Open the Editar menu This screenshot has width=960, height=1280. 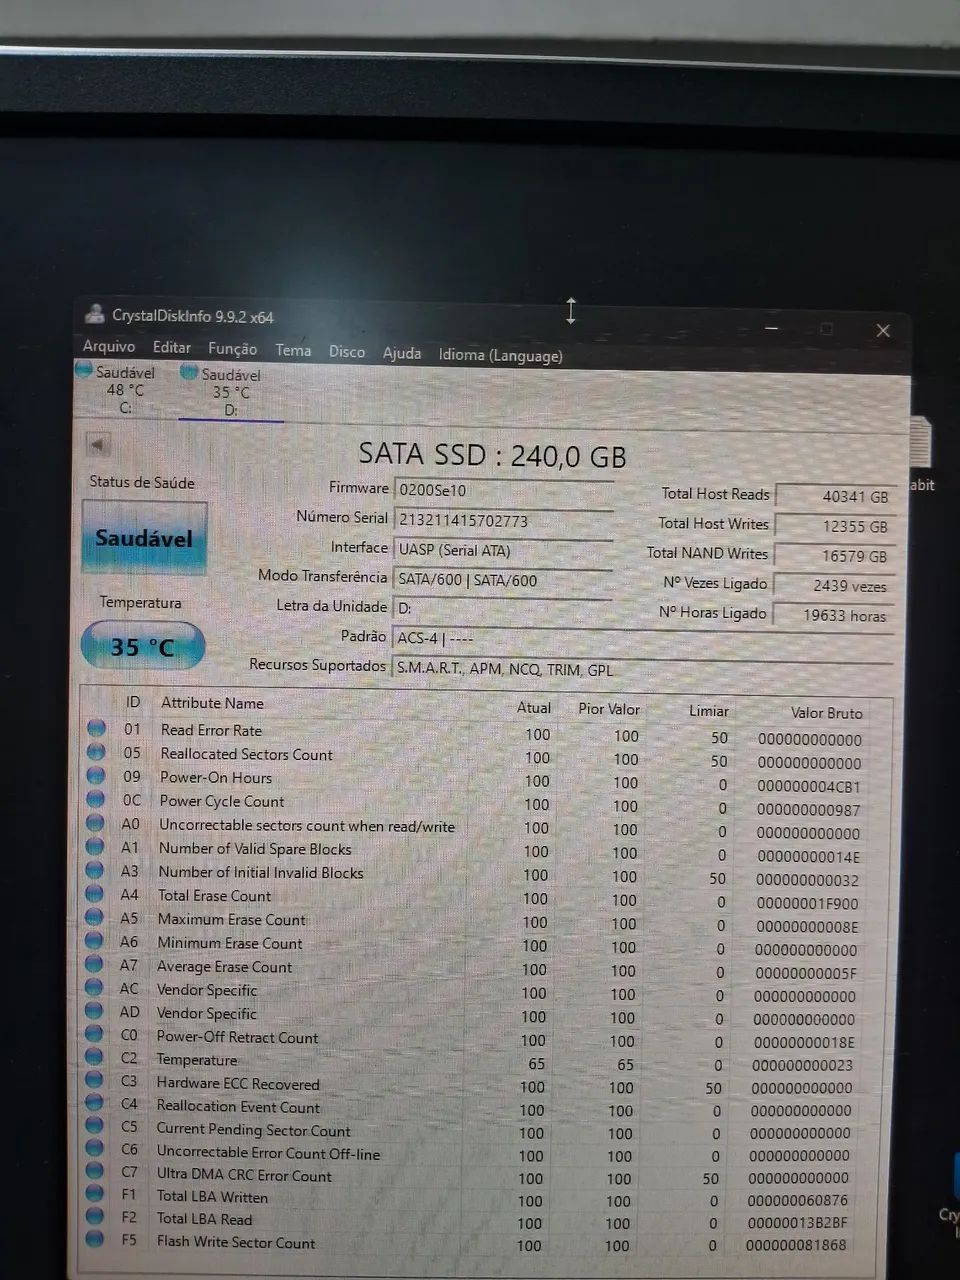pos(172,347)
